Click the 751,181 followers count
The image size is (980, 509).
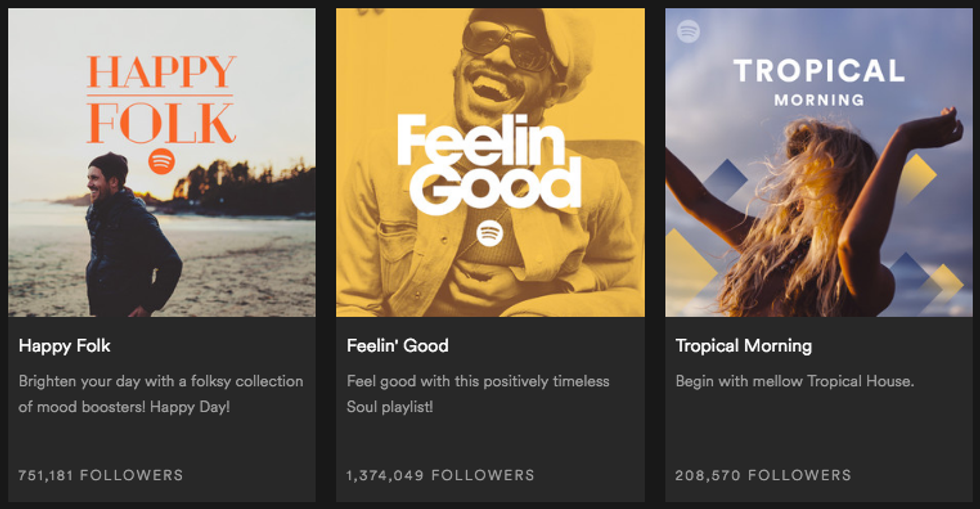coord(100,475)
